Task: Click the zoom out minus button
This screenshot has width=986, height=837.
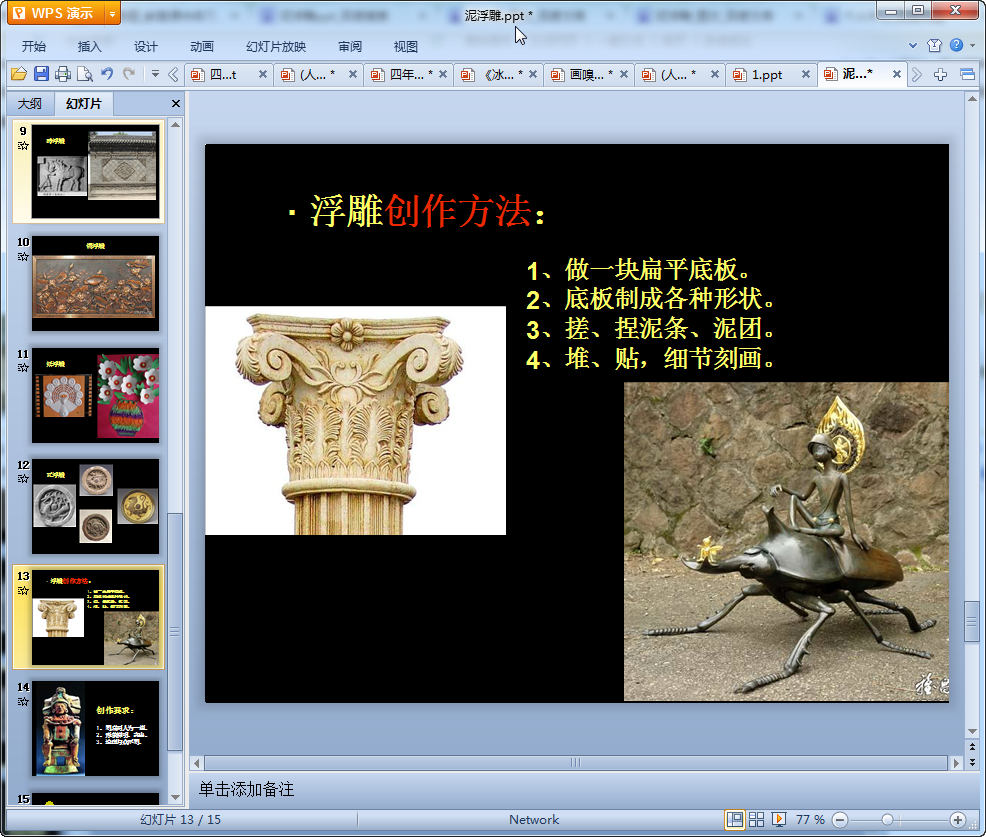Action: [840, 819]
